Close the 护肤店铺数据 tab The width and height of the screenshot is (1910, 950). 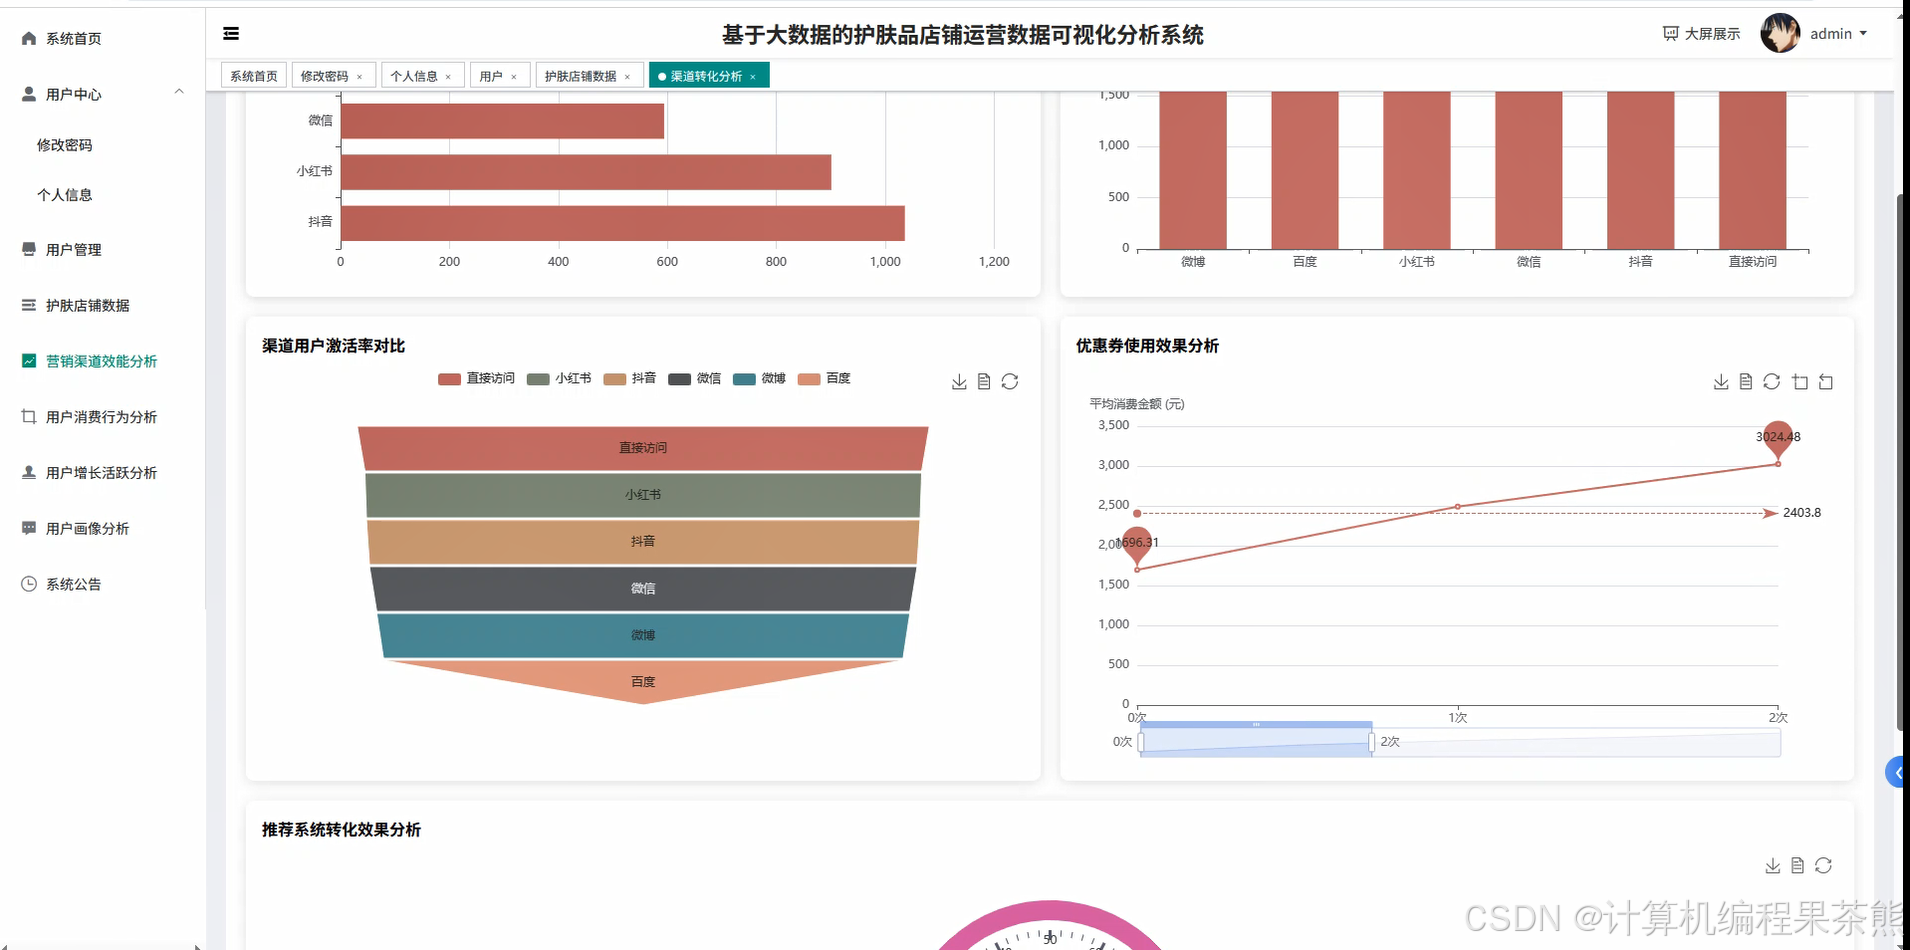[x=627, y=77]
